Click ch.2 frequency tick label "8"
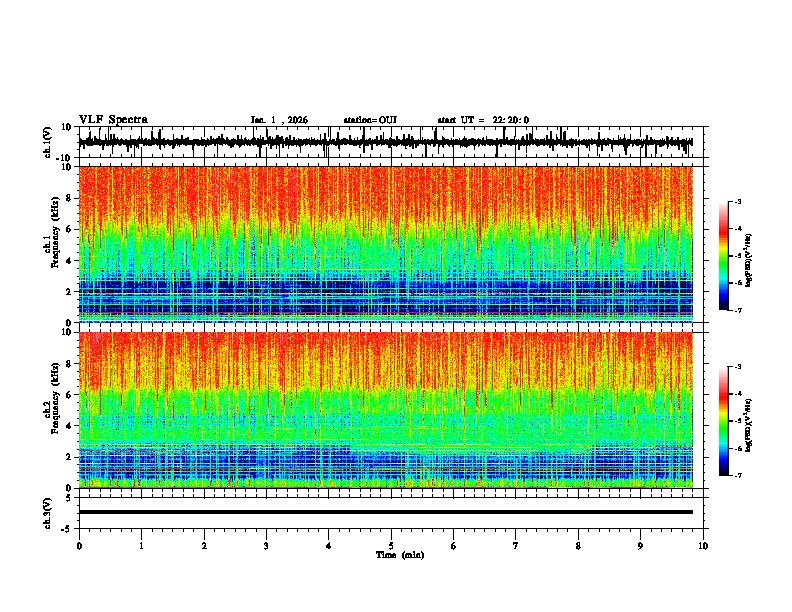The width and height of the screenshot is (792, 612). pyautogui.click(x=70, y=364)
